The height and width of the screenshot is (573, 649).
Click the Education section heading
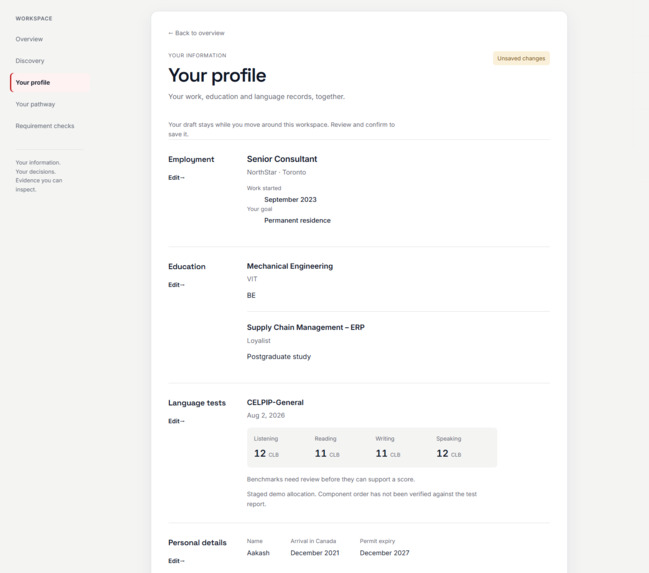point(187,267)
